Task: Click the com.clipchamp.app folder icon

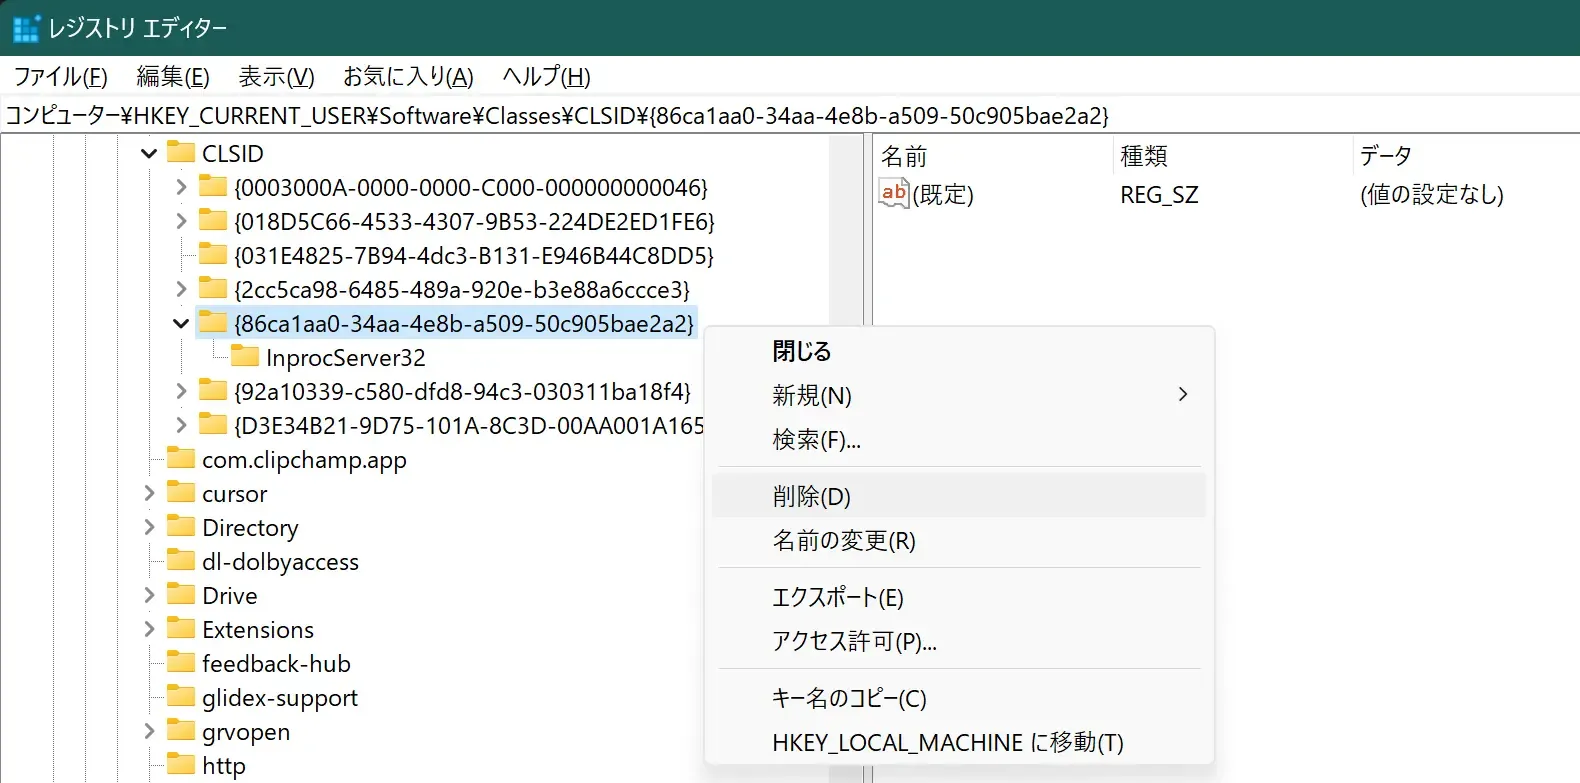Action: (181, 458)
